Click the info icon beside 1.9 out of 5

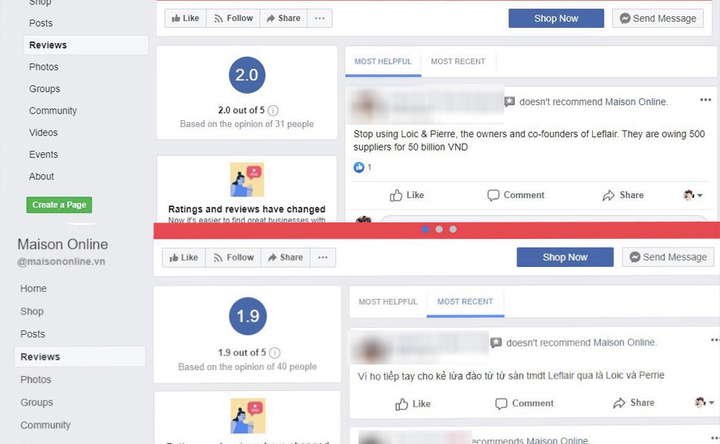pos(275,353)
